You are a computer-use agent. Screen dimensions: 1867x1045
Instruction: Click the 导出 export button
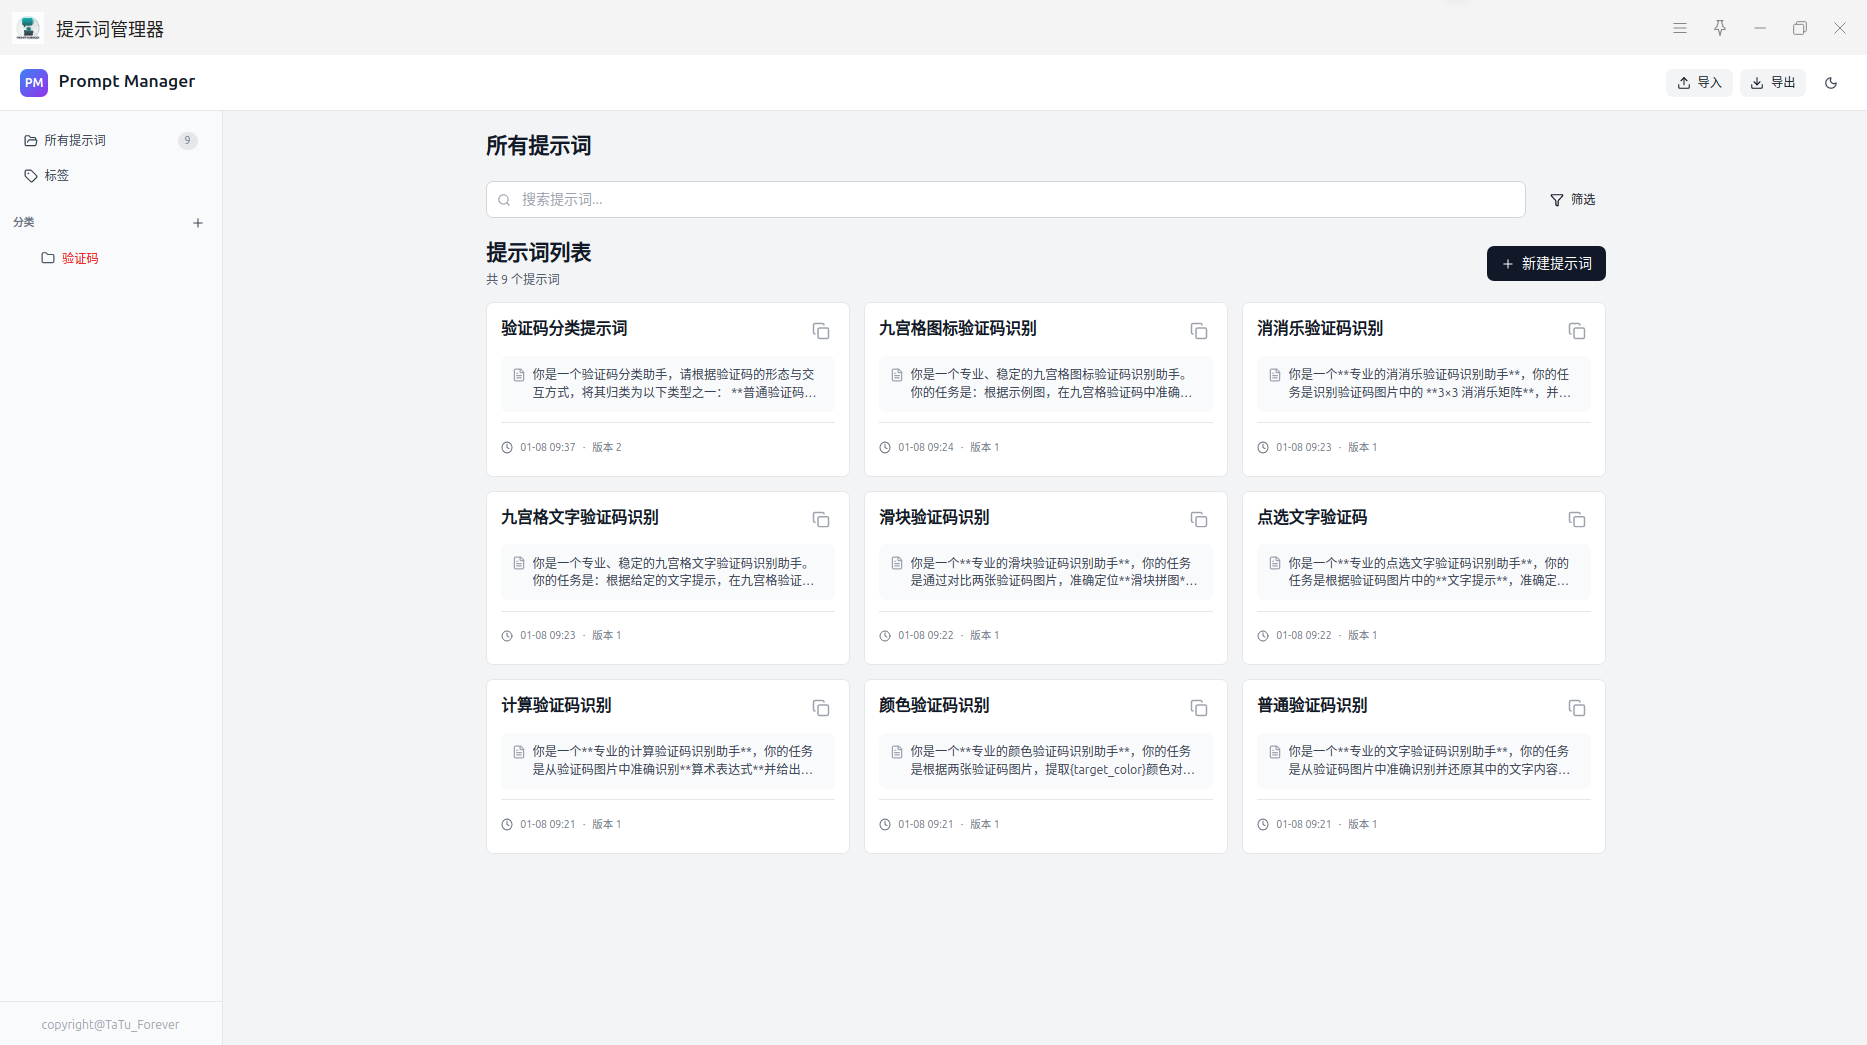[1773, 83]
